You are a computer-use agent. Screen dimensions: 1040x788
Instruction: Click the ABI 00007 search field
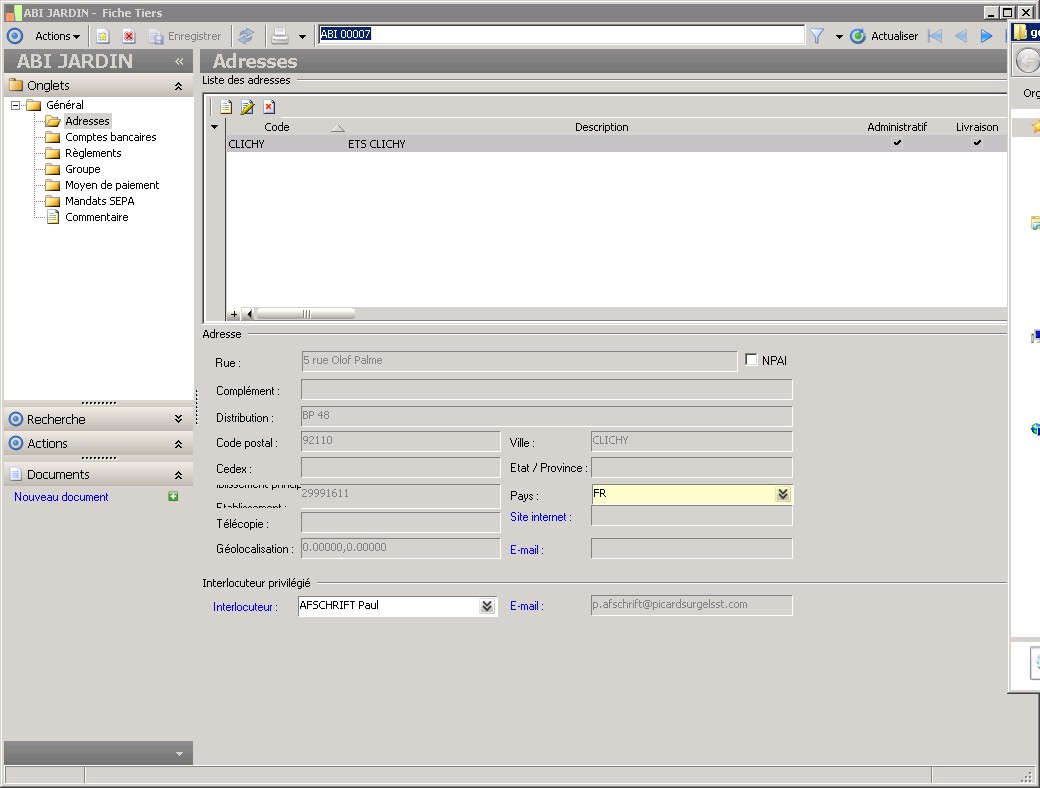coord(560,35)
